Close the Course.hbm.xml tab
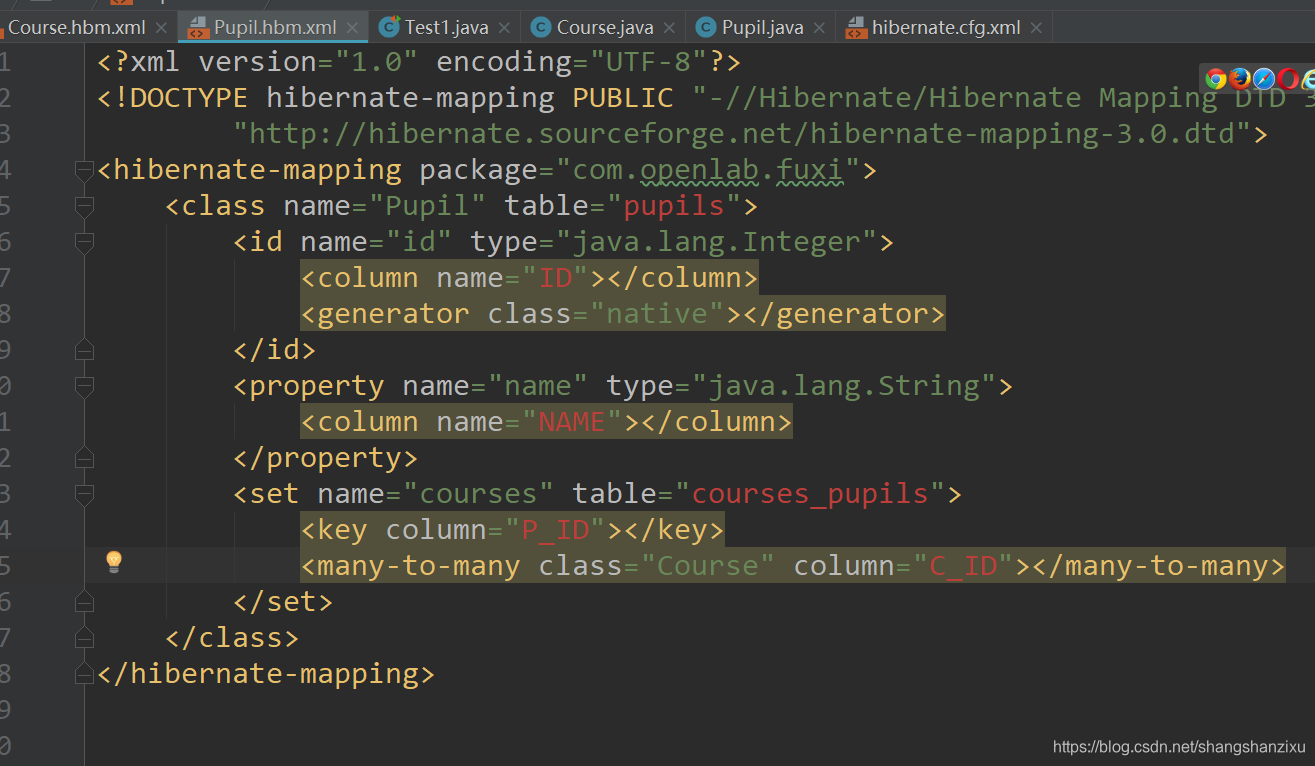The image size is (1315, 766). tap(161, 28)
